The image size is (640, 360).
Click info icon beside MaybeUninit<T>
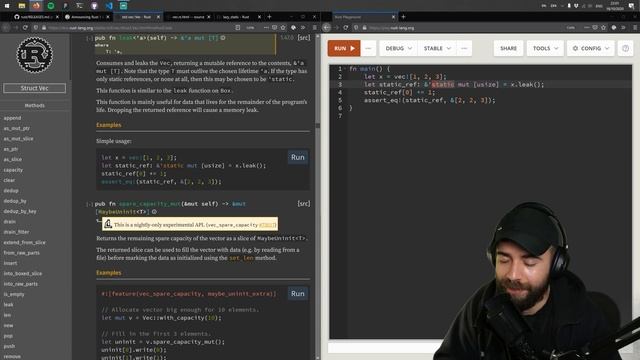[154, 212]
